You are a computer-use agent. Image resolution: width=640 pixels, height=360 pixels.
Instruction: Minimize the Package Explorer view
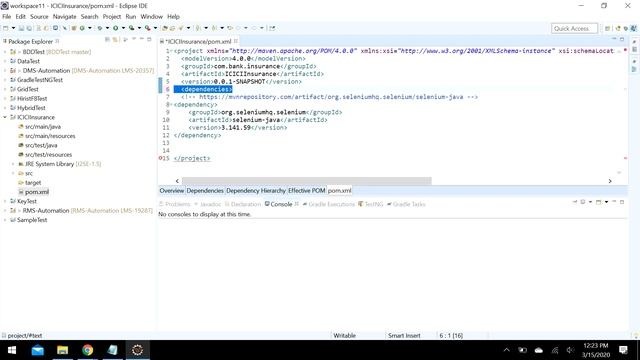point(142,39)
